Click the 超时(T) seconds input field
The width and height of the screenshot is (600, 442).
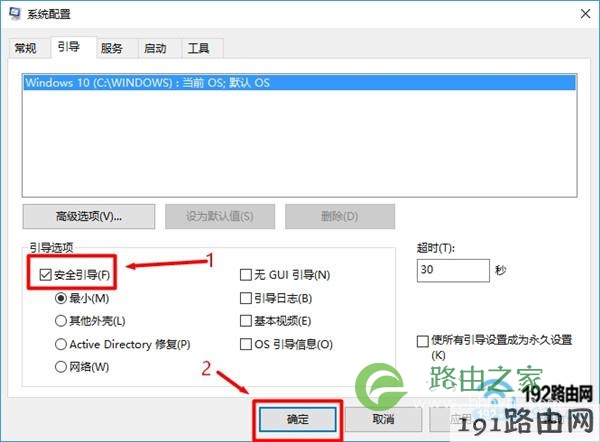click(x=453, y=270)
